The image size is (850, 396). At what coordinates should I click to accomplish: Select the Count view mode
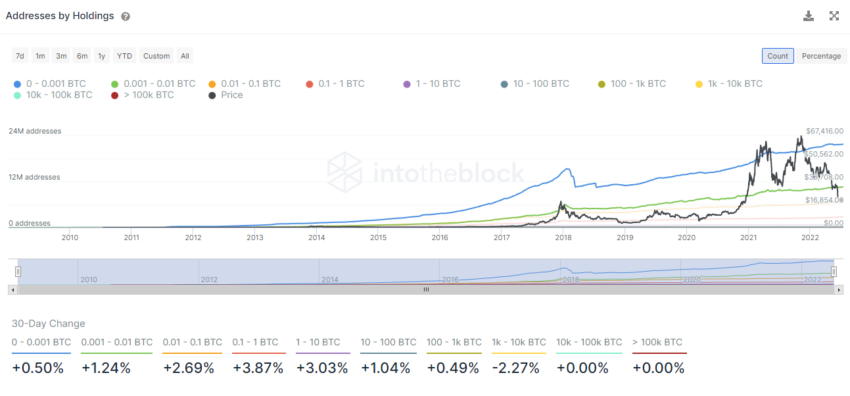(777, 56)
